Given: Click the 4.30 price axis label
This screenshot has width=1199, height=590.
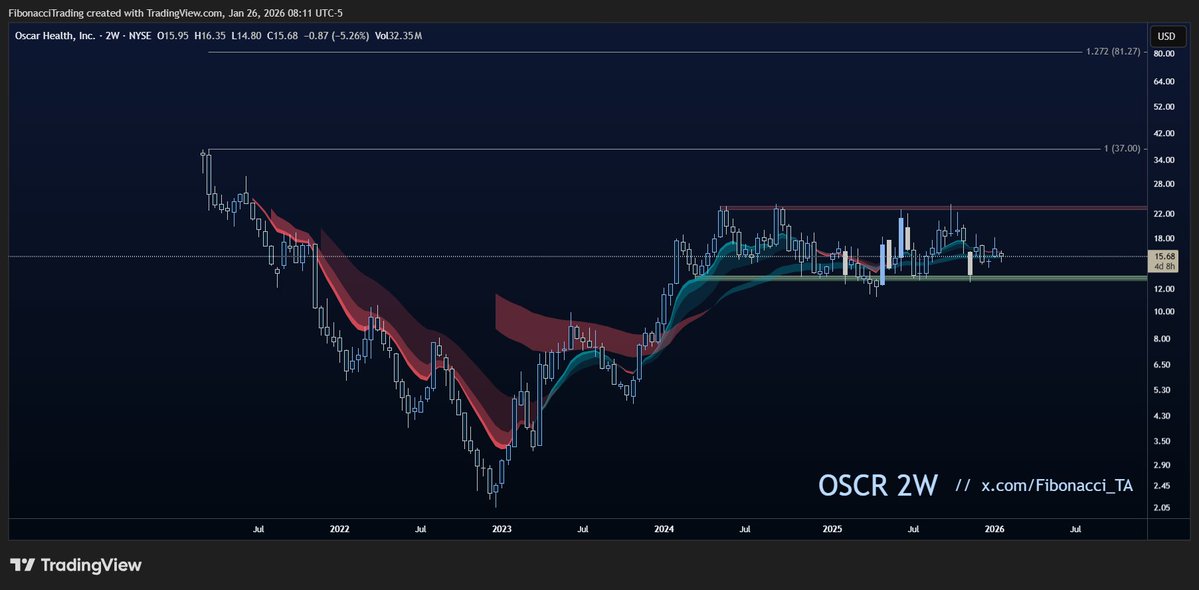Looking at the screenshot, I should tap(1164, 416).
